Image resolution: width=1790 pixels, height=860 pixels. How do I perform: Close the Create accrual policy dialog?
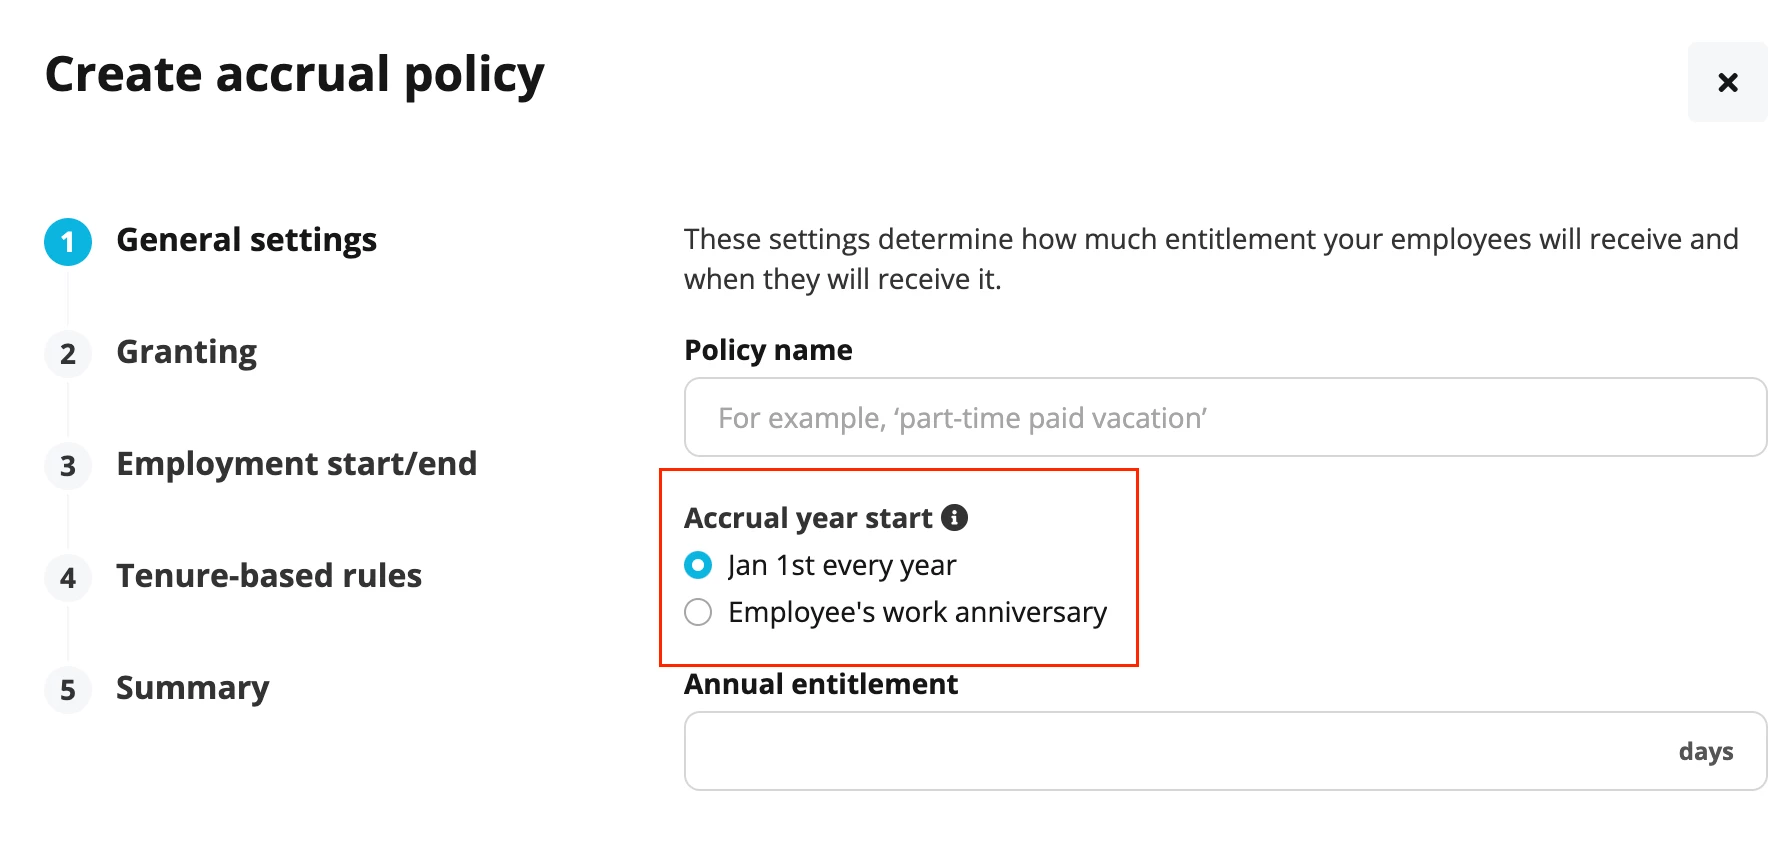pyautogui.click(x=1727, y=82)
